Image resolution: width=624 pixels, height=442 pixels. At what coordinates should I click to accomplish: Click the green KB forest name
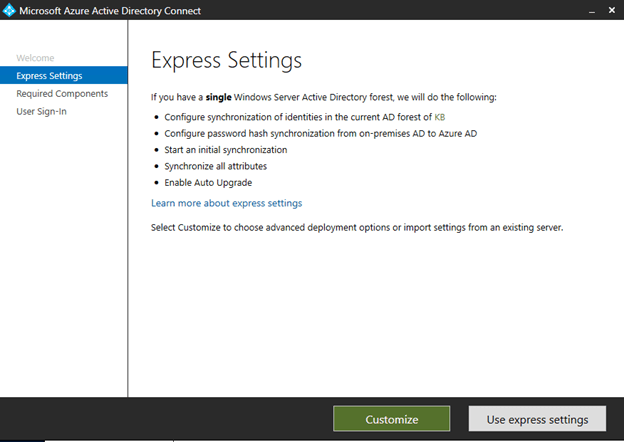coord(439,117)
